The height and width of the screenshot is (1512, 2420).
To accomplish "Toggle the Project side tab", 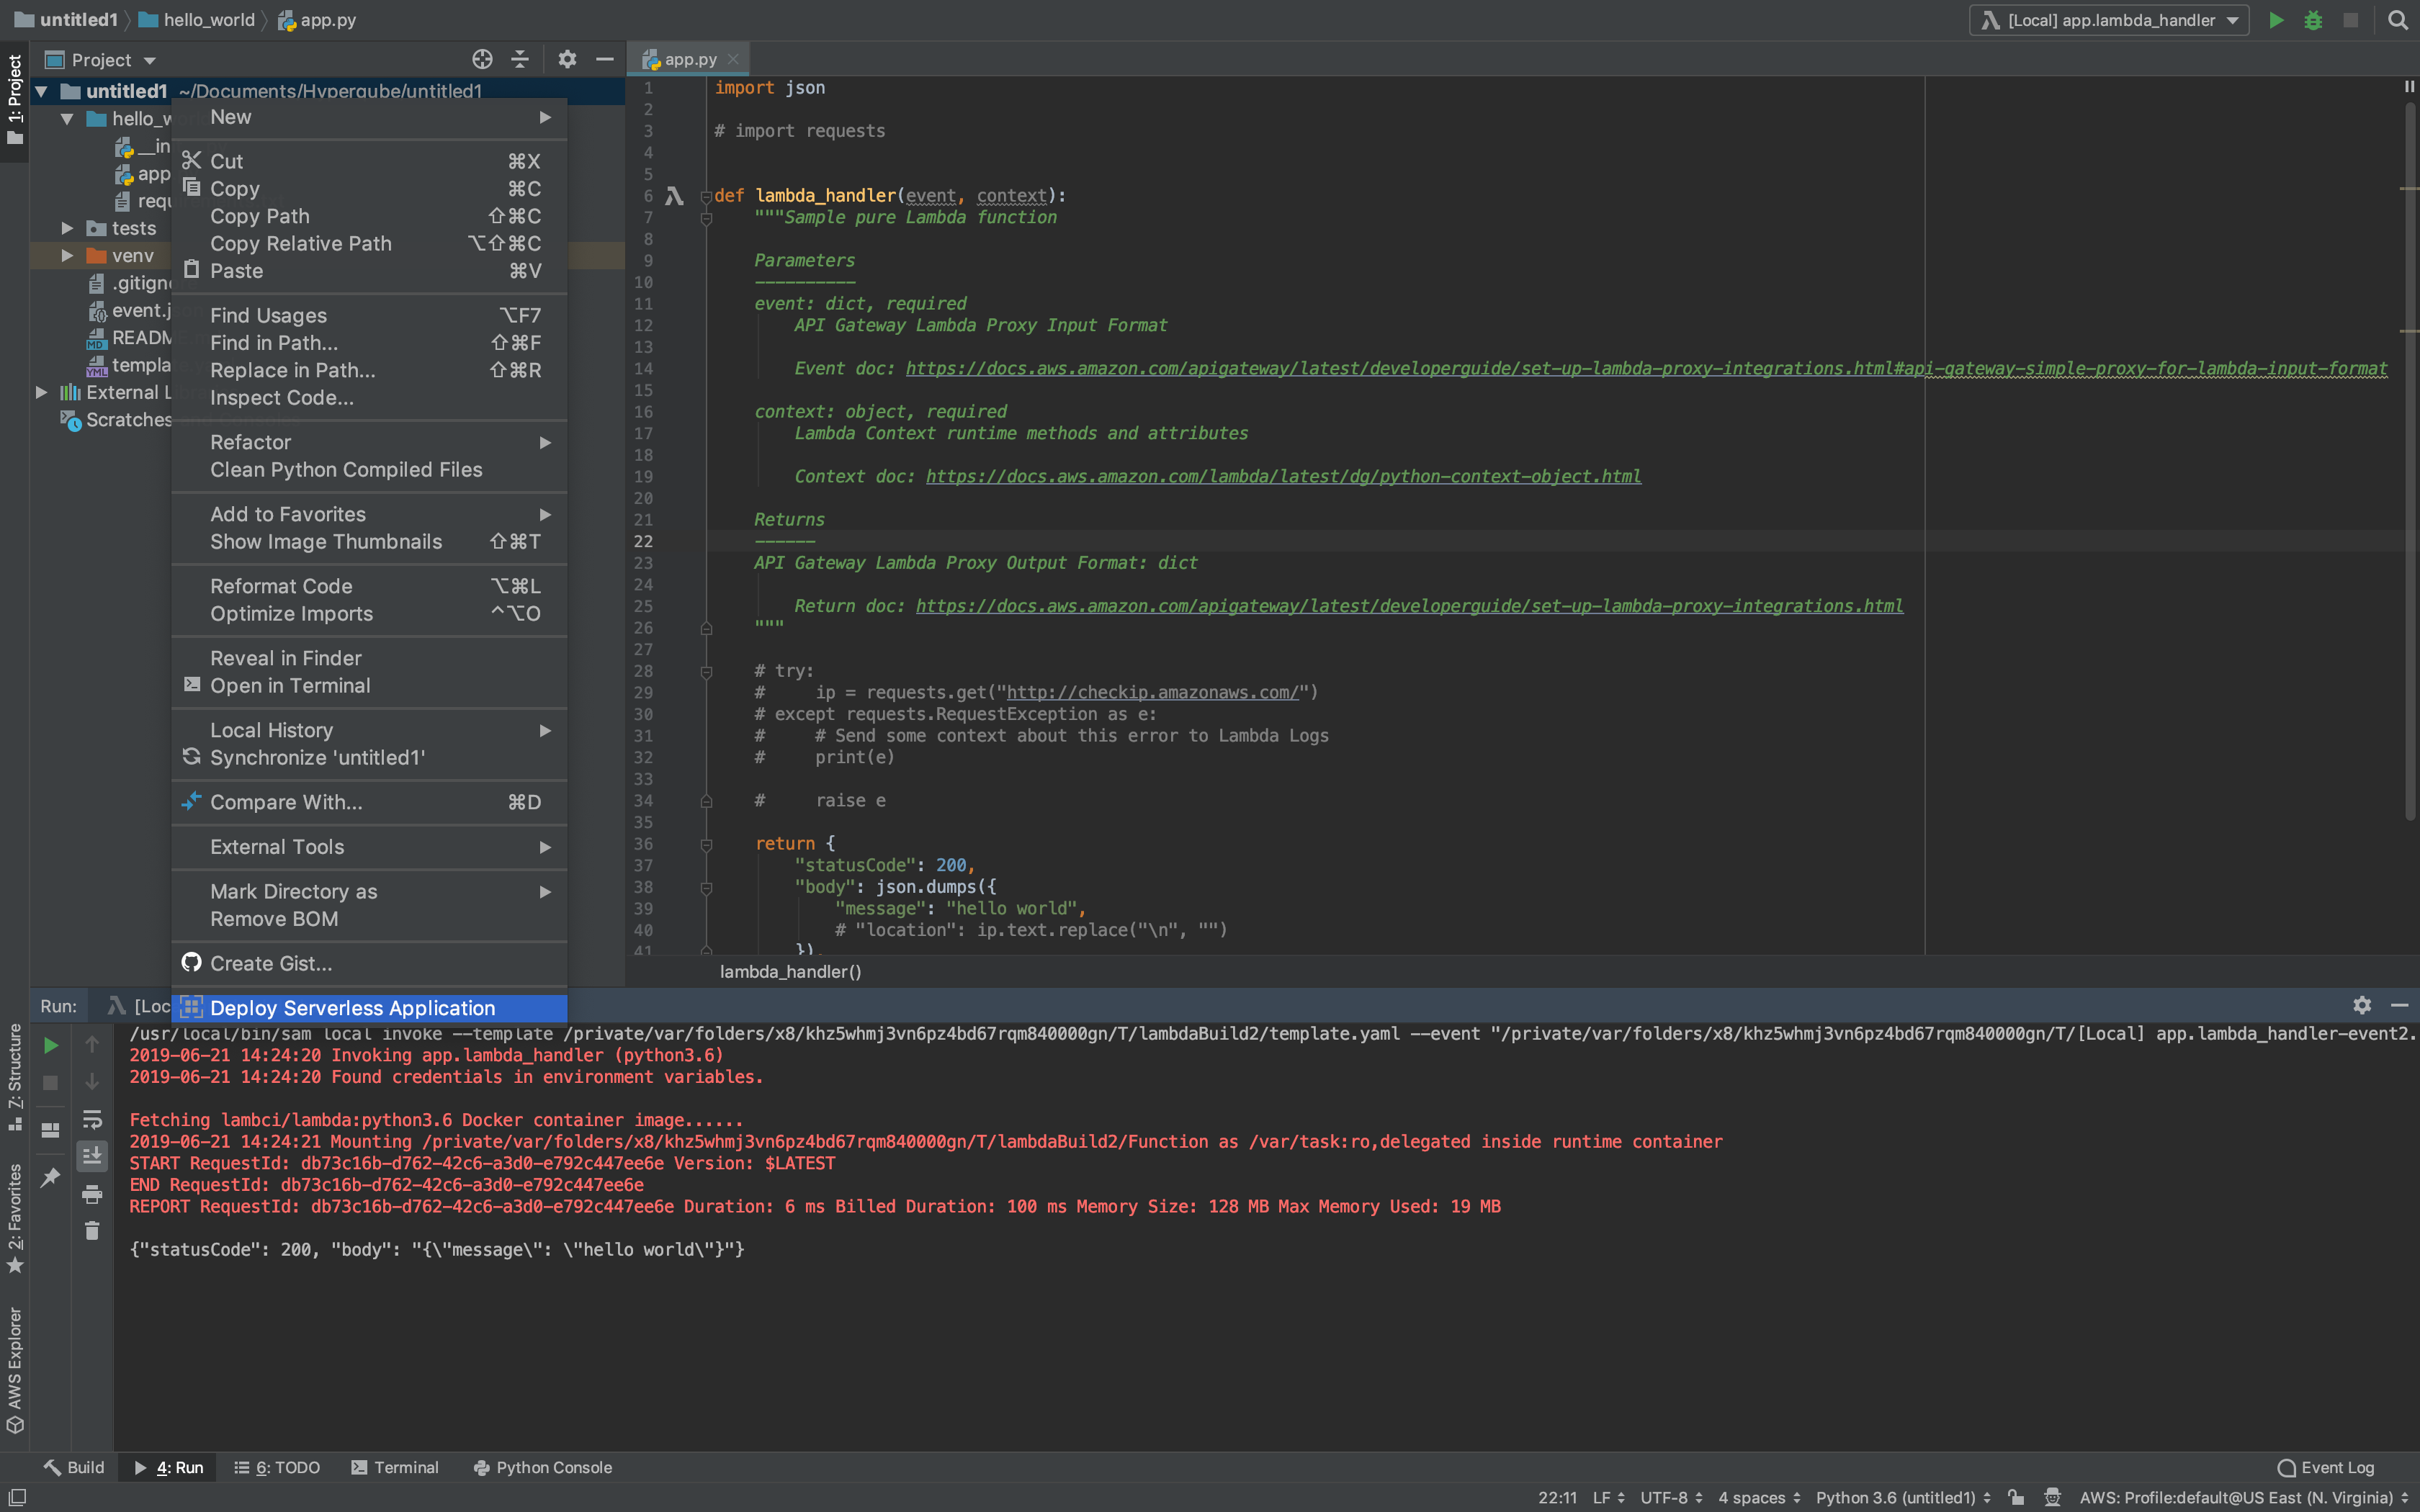I will coord(15,99).
